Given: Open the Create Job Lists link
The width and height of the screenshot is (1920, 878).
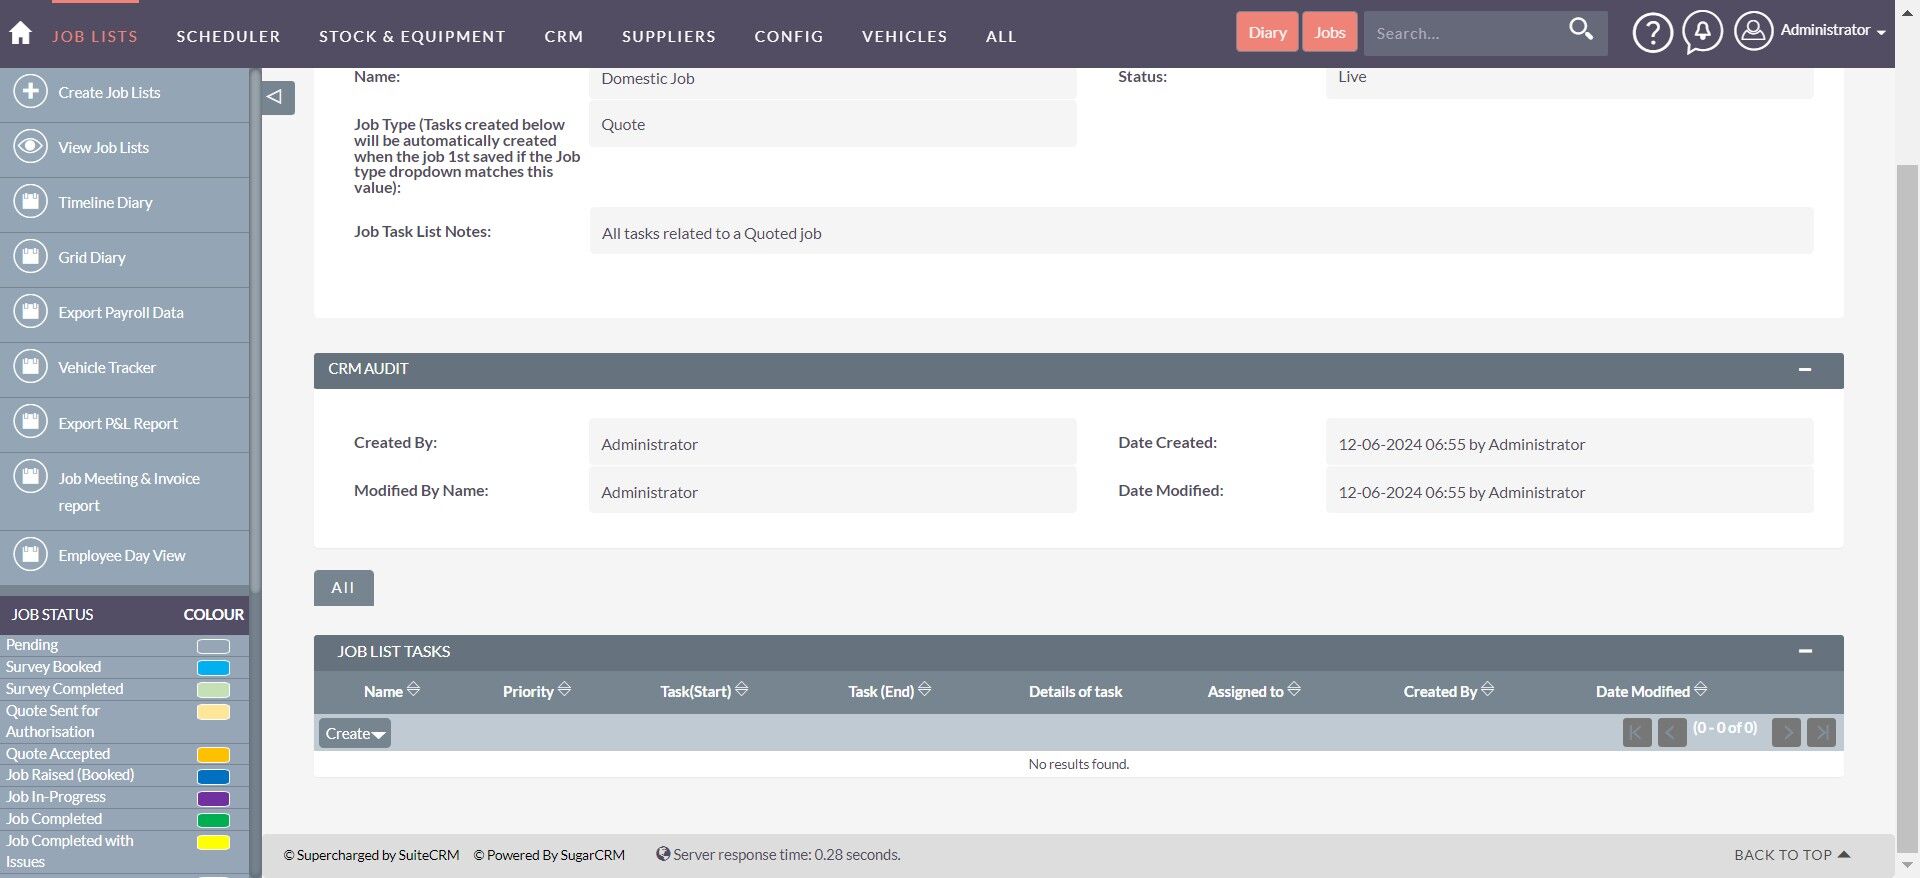Looking at the screenshot, I should 109,92.
